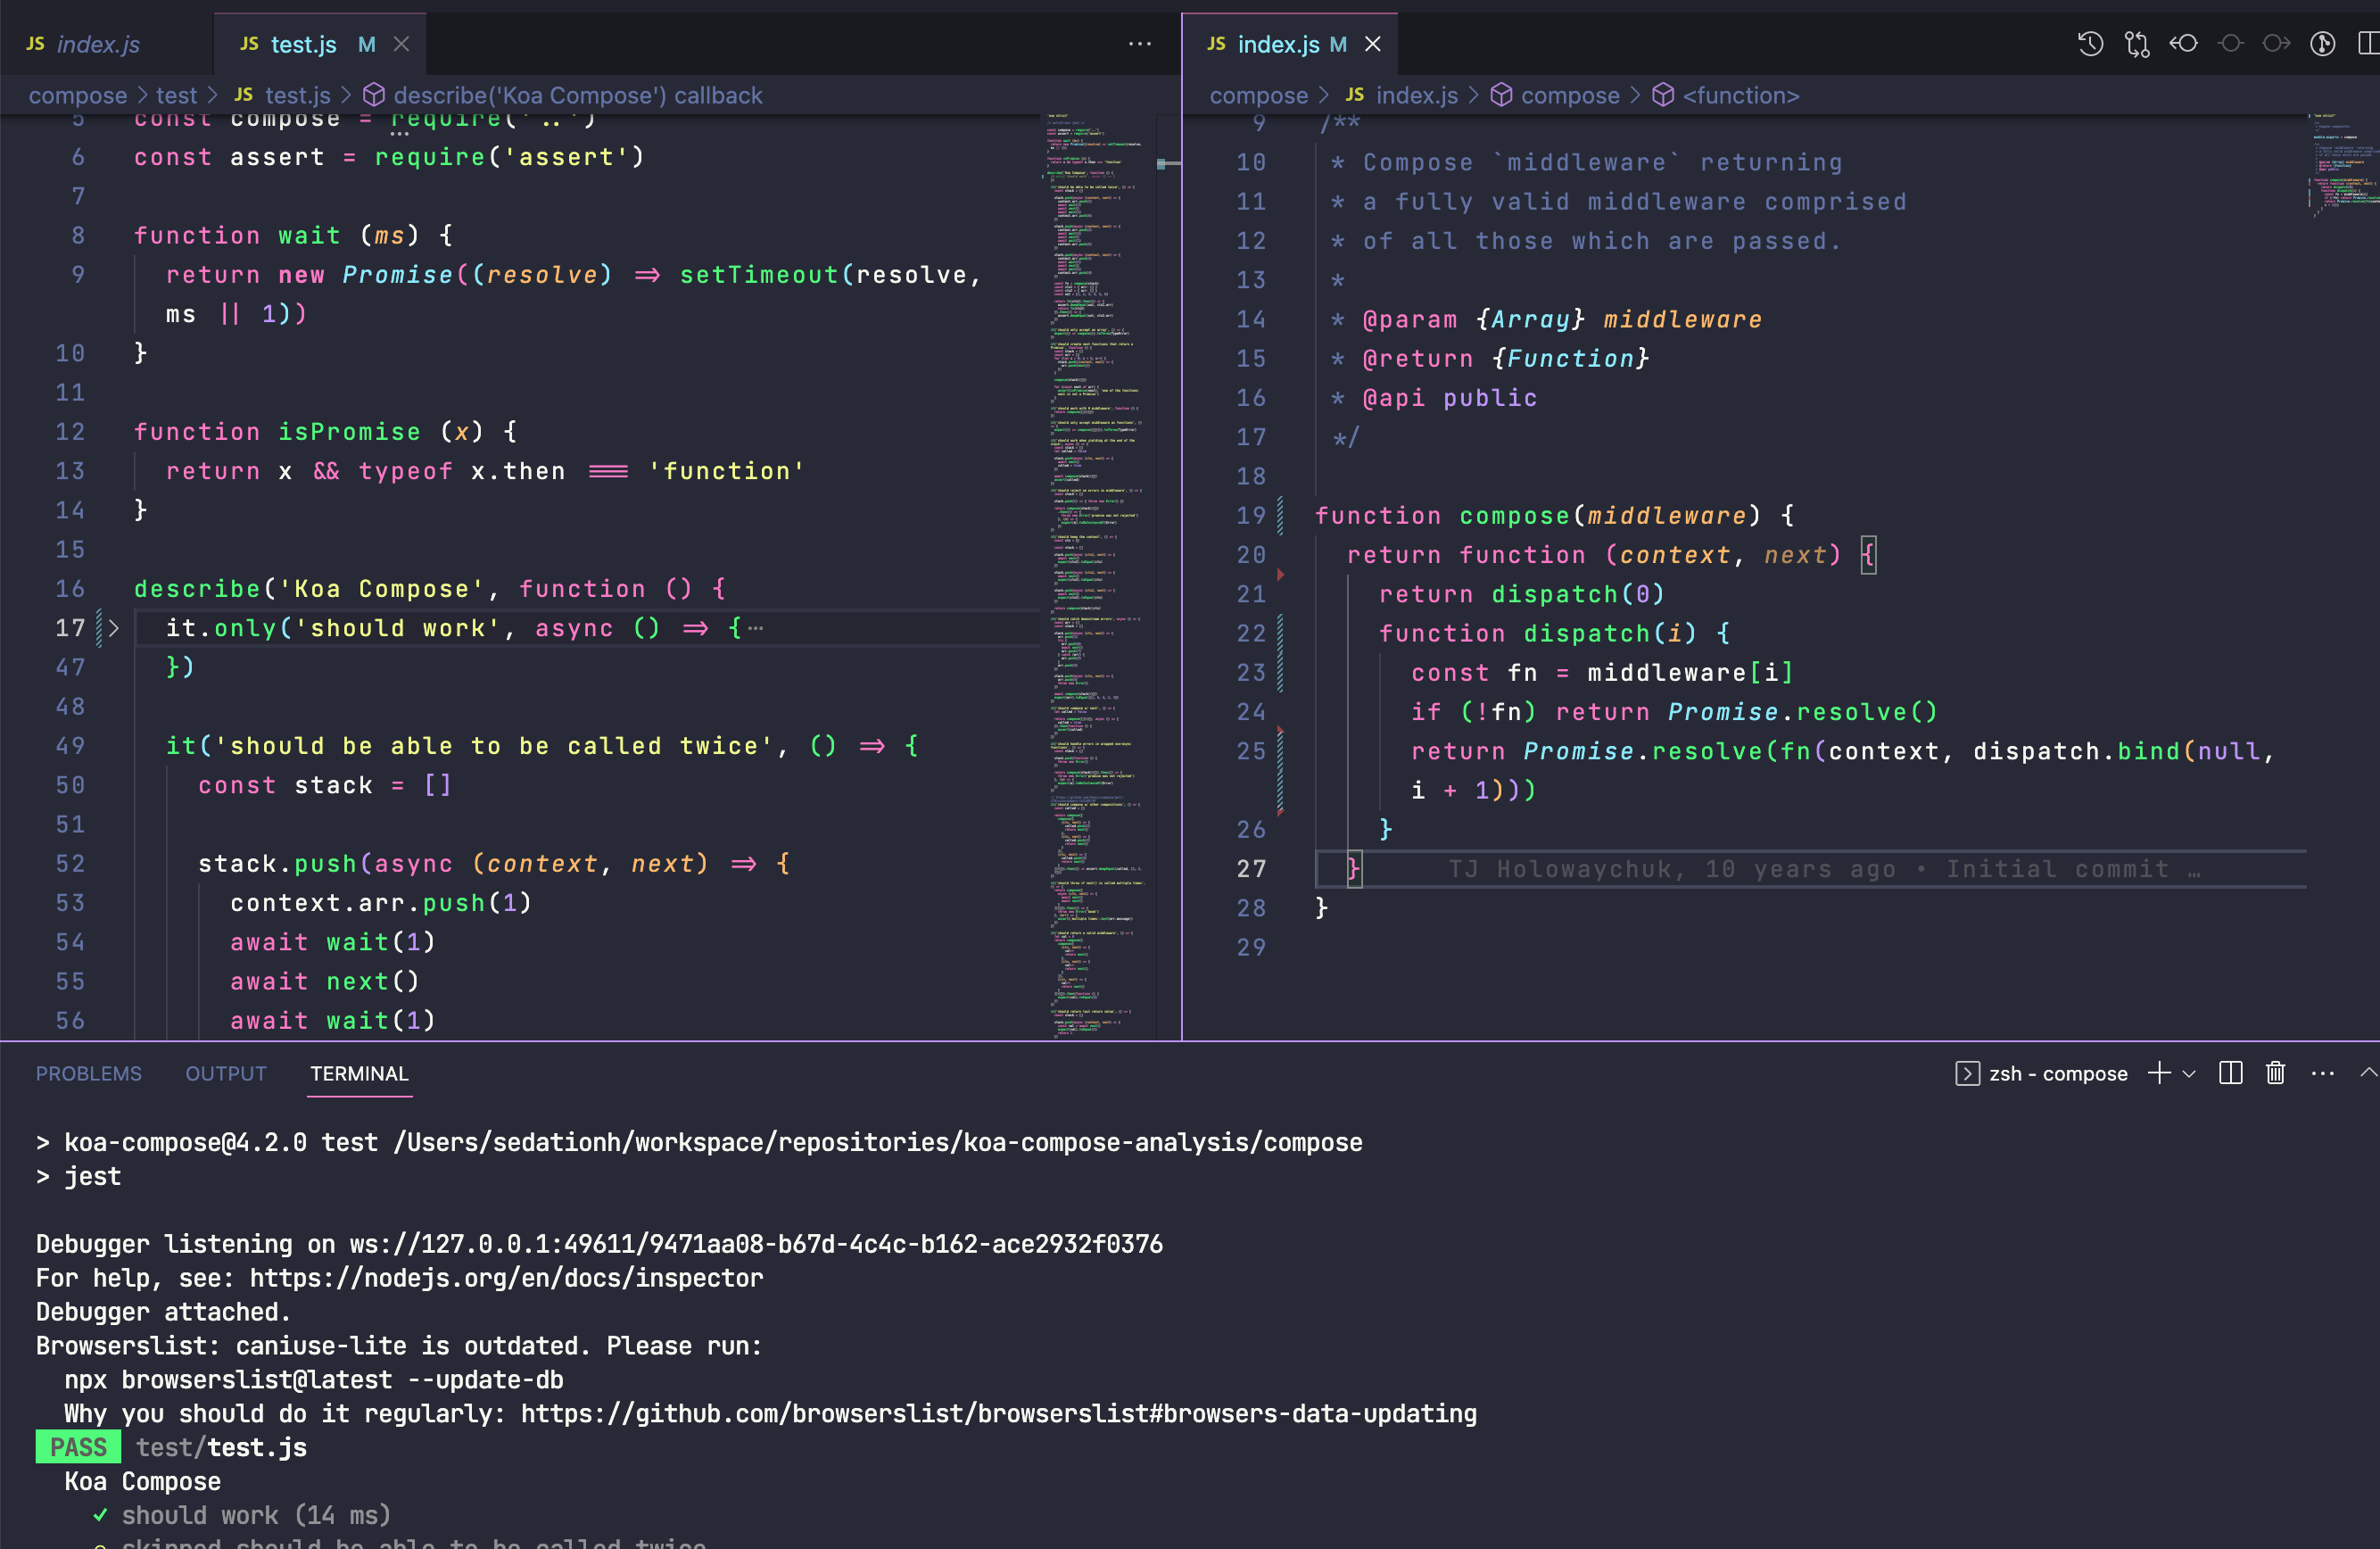Switch to the OUTPUT tab
Screen dimensions: 2380x1549
(x=225, y=1073)
